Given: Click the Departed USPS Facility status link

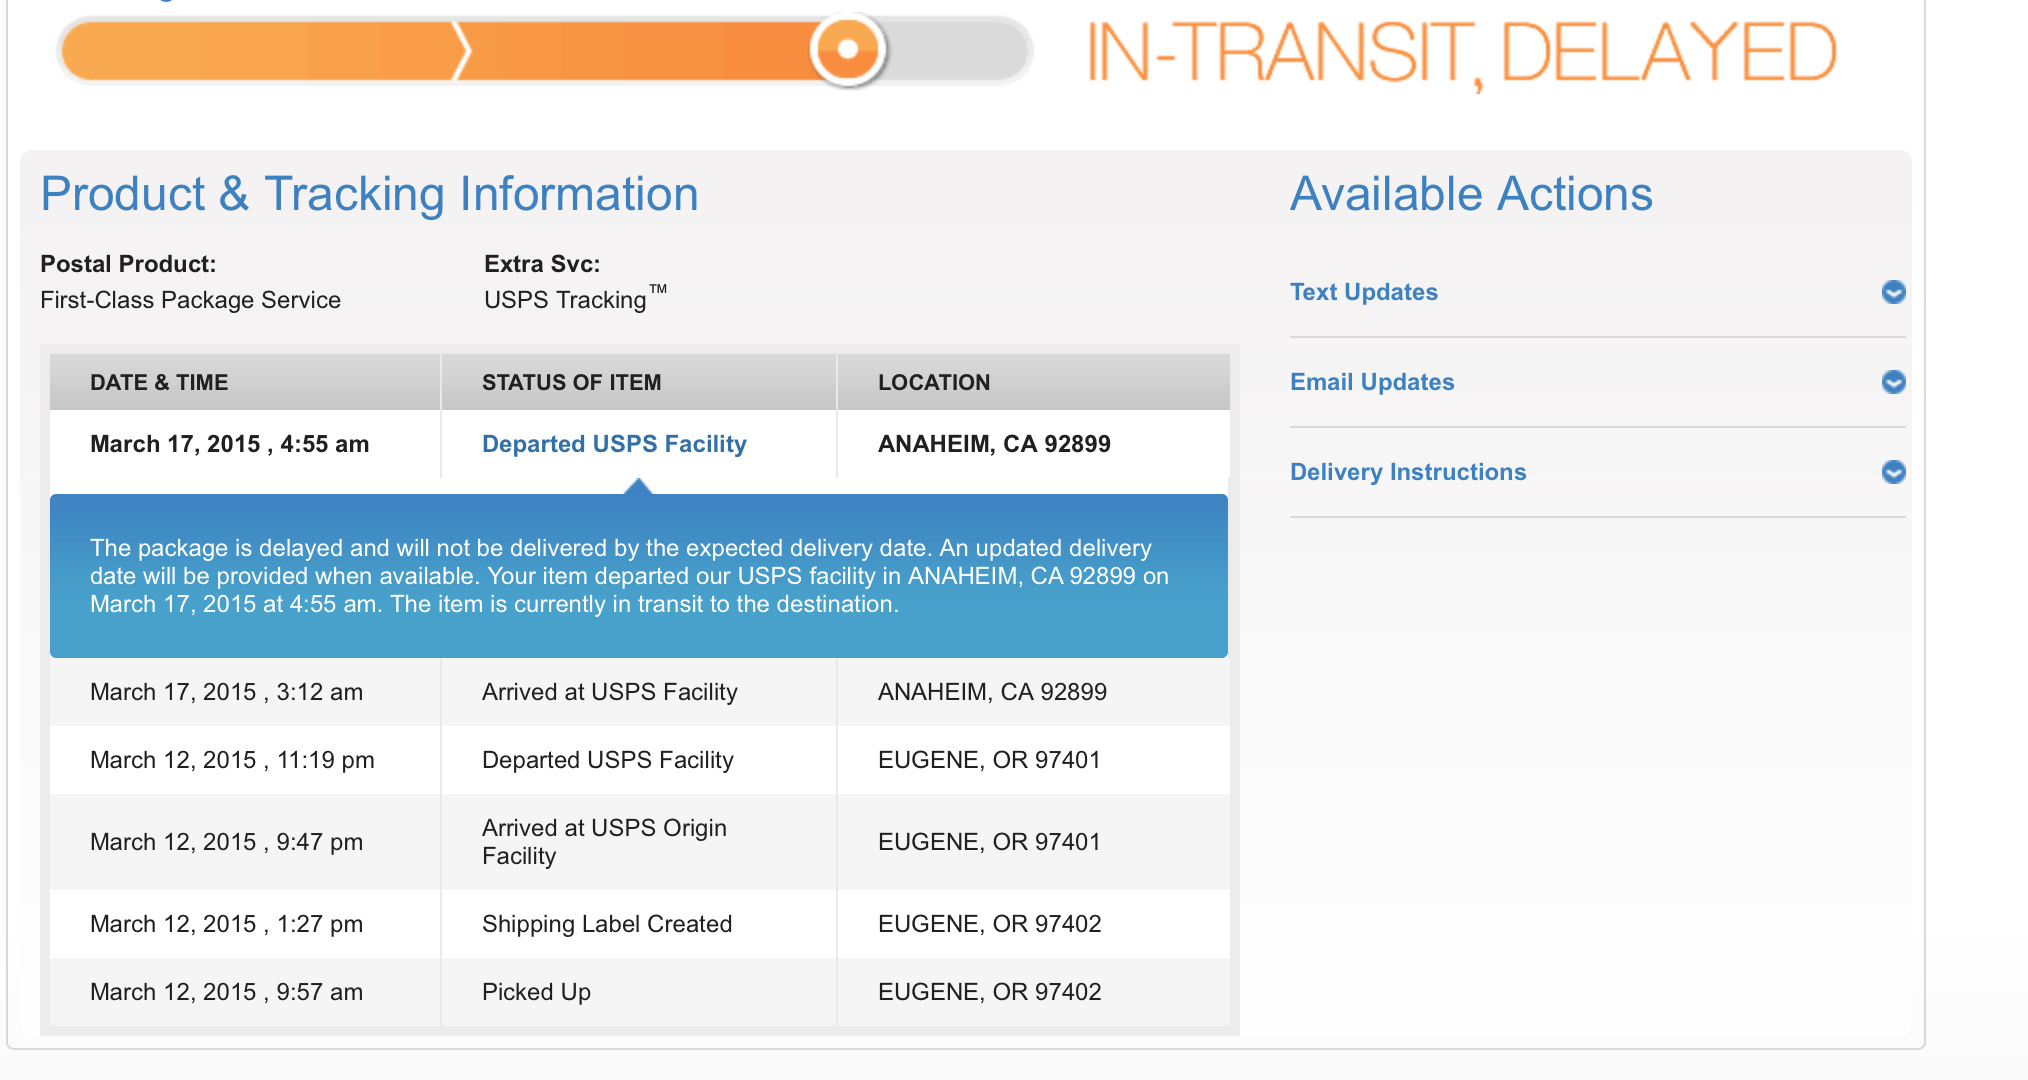Looking at the screenshot, I should (x=614, y=444).
